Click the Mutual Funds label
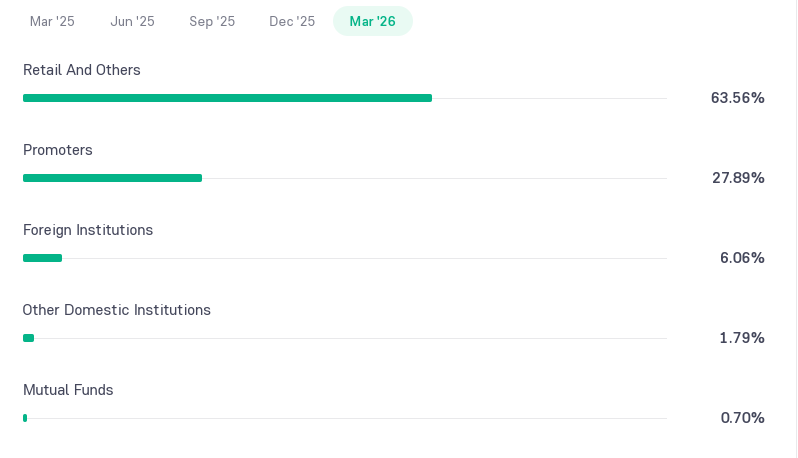Image resolution: width=798 pixels, height=458 pixels. pos(68,390)
